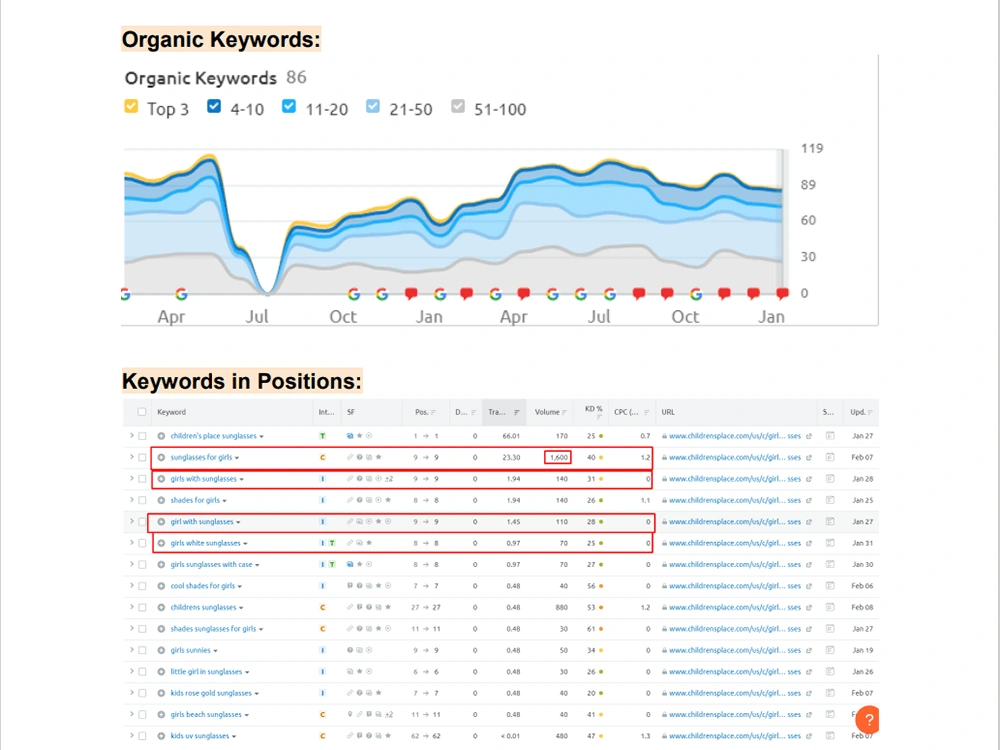1000x750 pixels.
Task: Open the childrens sunglasses keyword link
Action: 203,608
